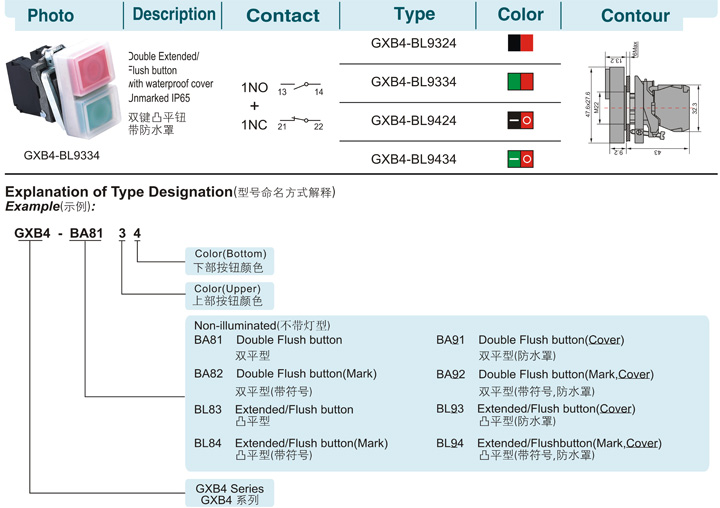Click the GXB4 part of the example code
The height and width of the screenshot is (508, 720).
coord(32,233)
